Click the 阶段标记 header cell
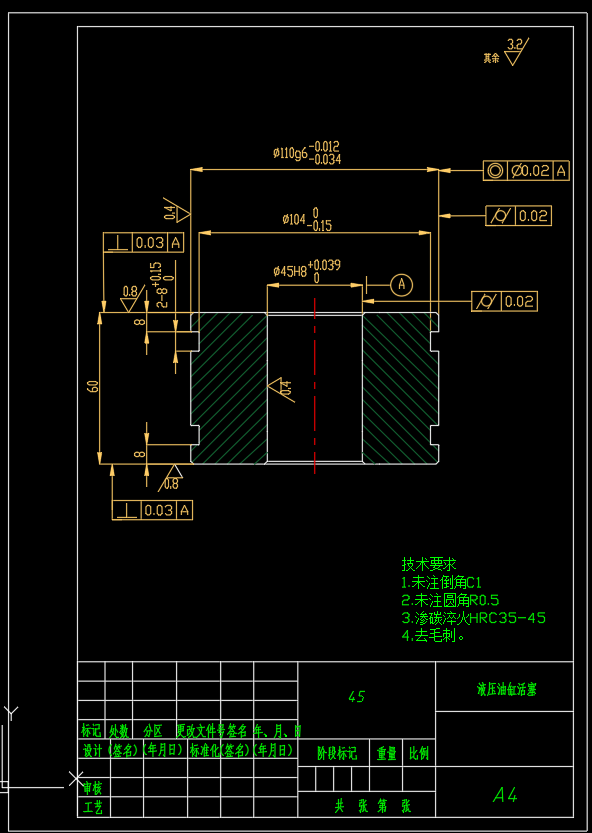Image resolution: width=592 pixels, height=833 pixels. tap(337, 753)
